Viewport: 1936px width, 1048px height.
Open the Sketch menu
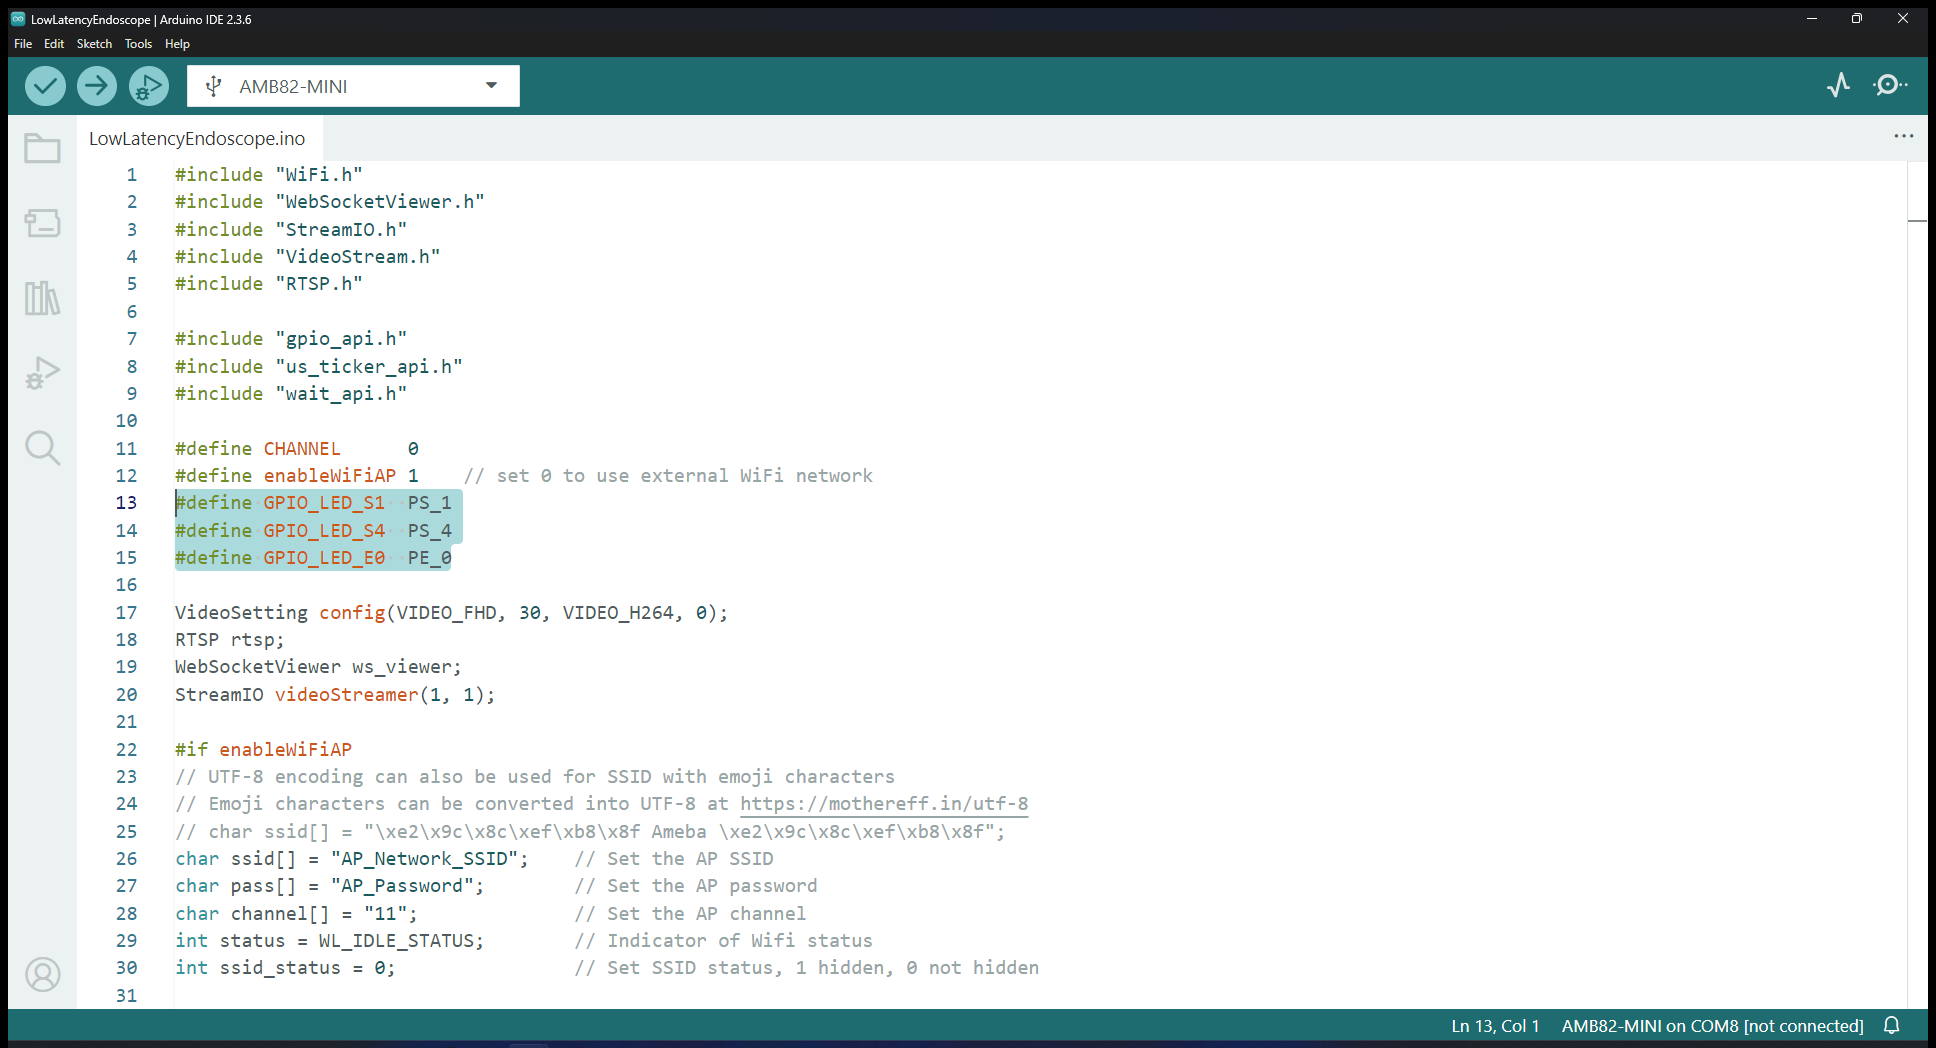(94, 44)
